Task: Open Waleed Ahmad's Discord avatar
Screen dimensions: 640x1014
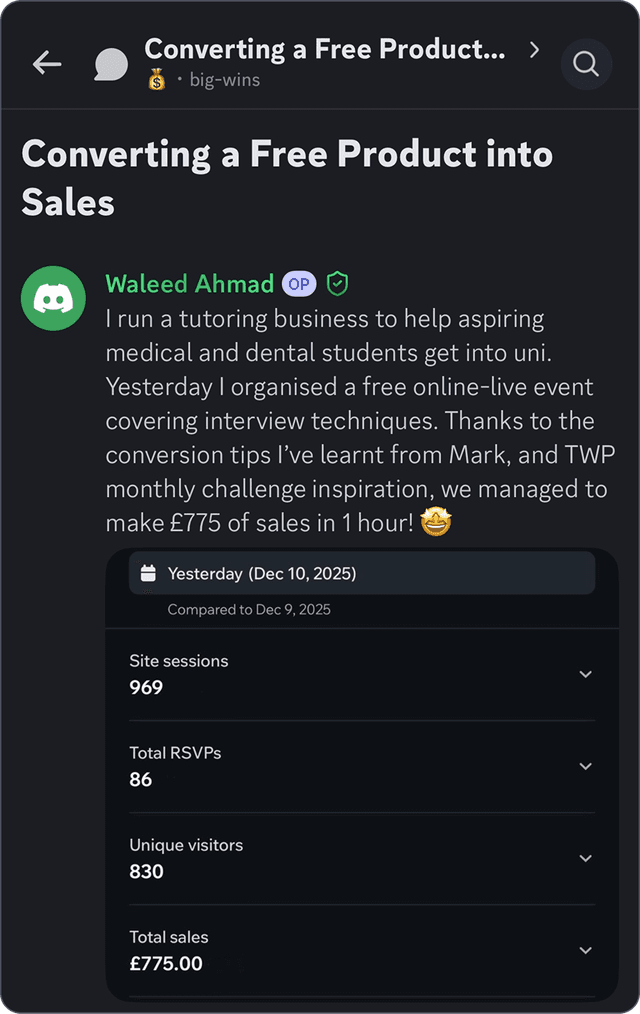Action: click(x=53, y=298)
